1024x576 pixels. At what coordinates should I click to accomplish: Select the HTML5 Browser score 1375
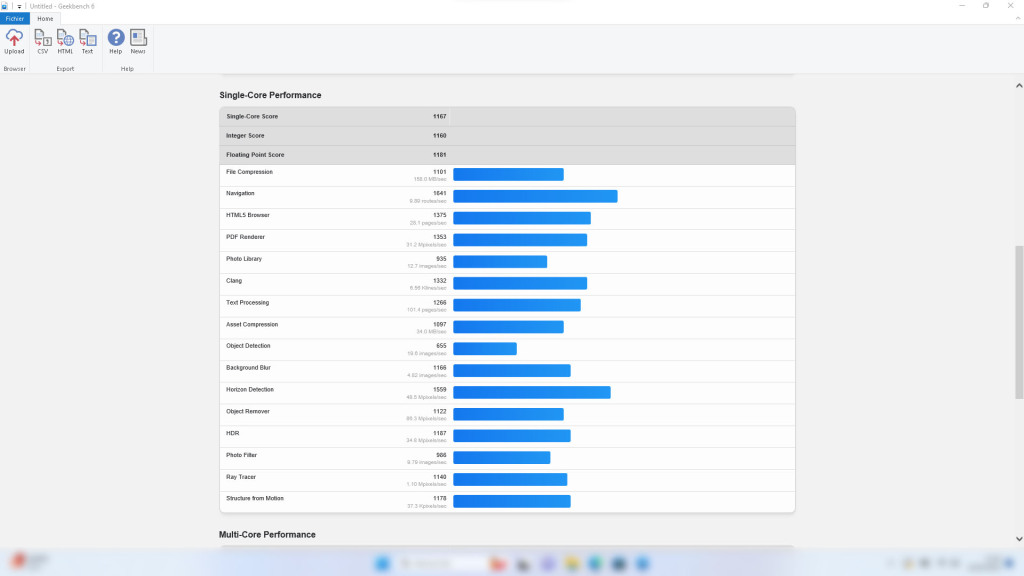[x=440, y=215]
